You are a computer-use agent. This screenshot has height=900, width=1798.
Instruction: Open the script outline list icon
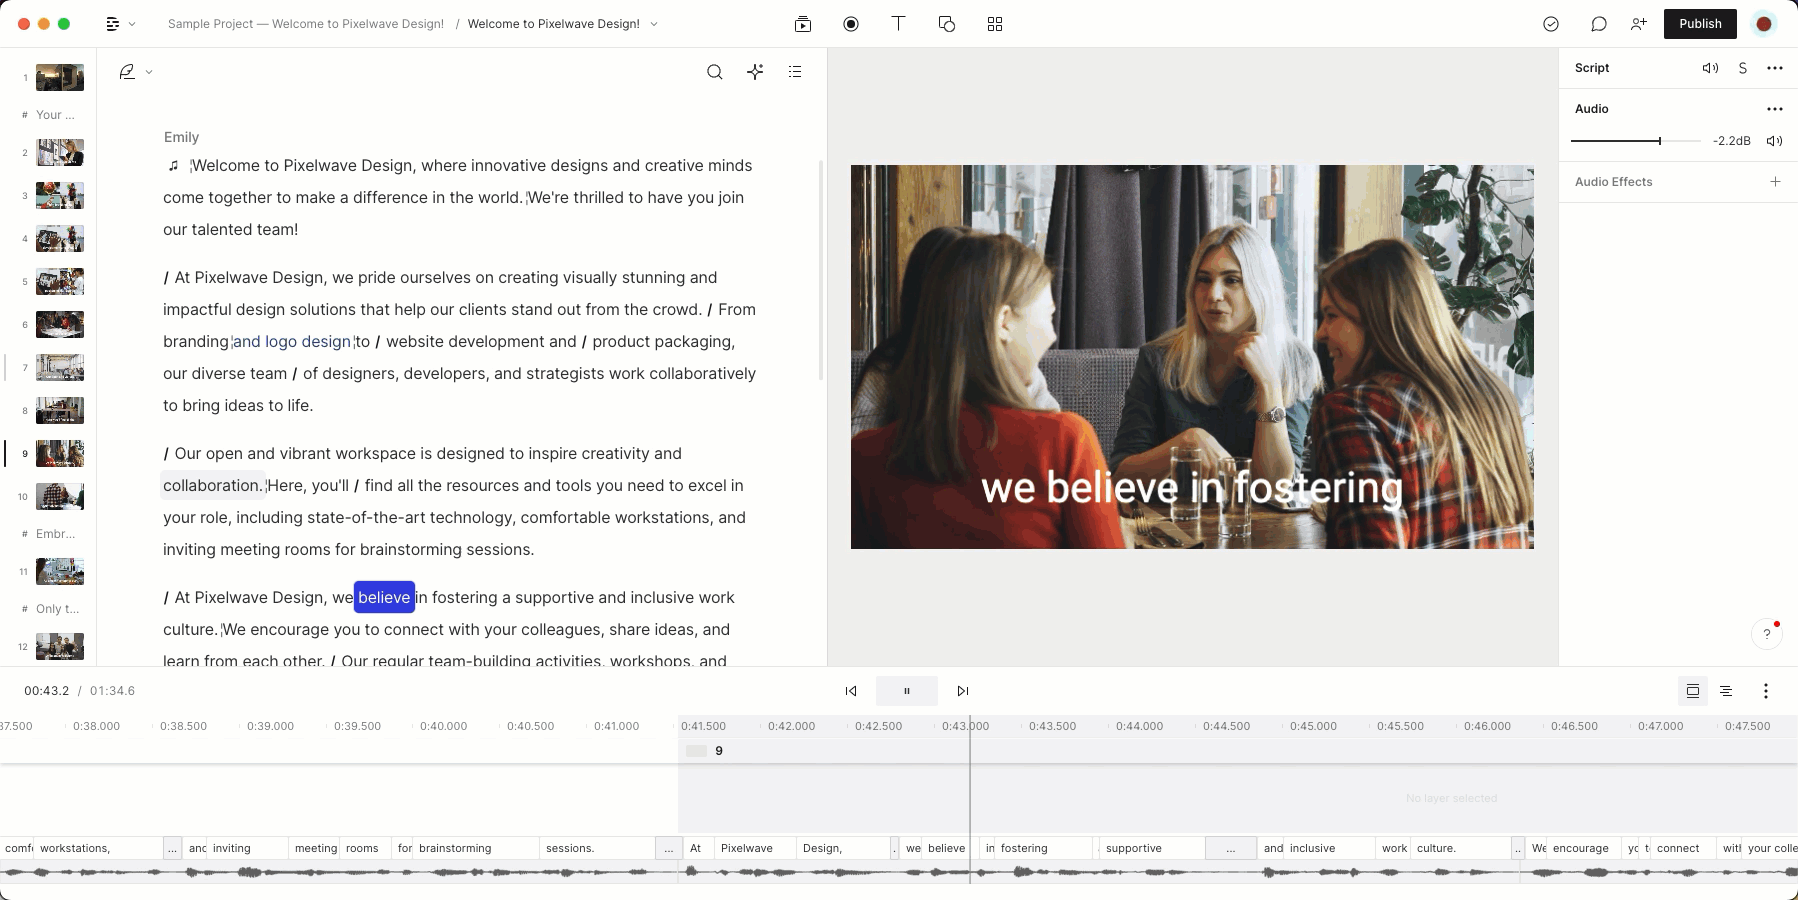(x=795, y=72)
